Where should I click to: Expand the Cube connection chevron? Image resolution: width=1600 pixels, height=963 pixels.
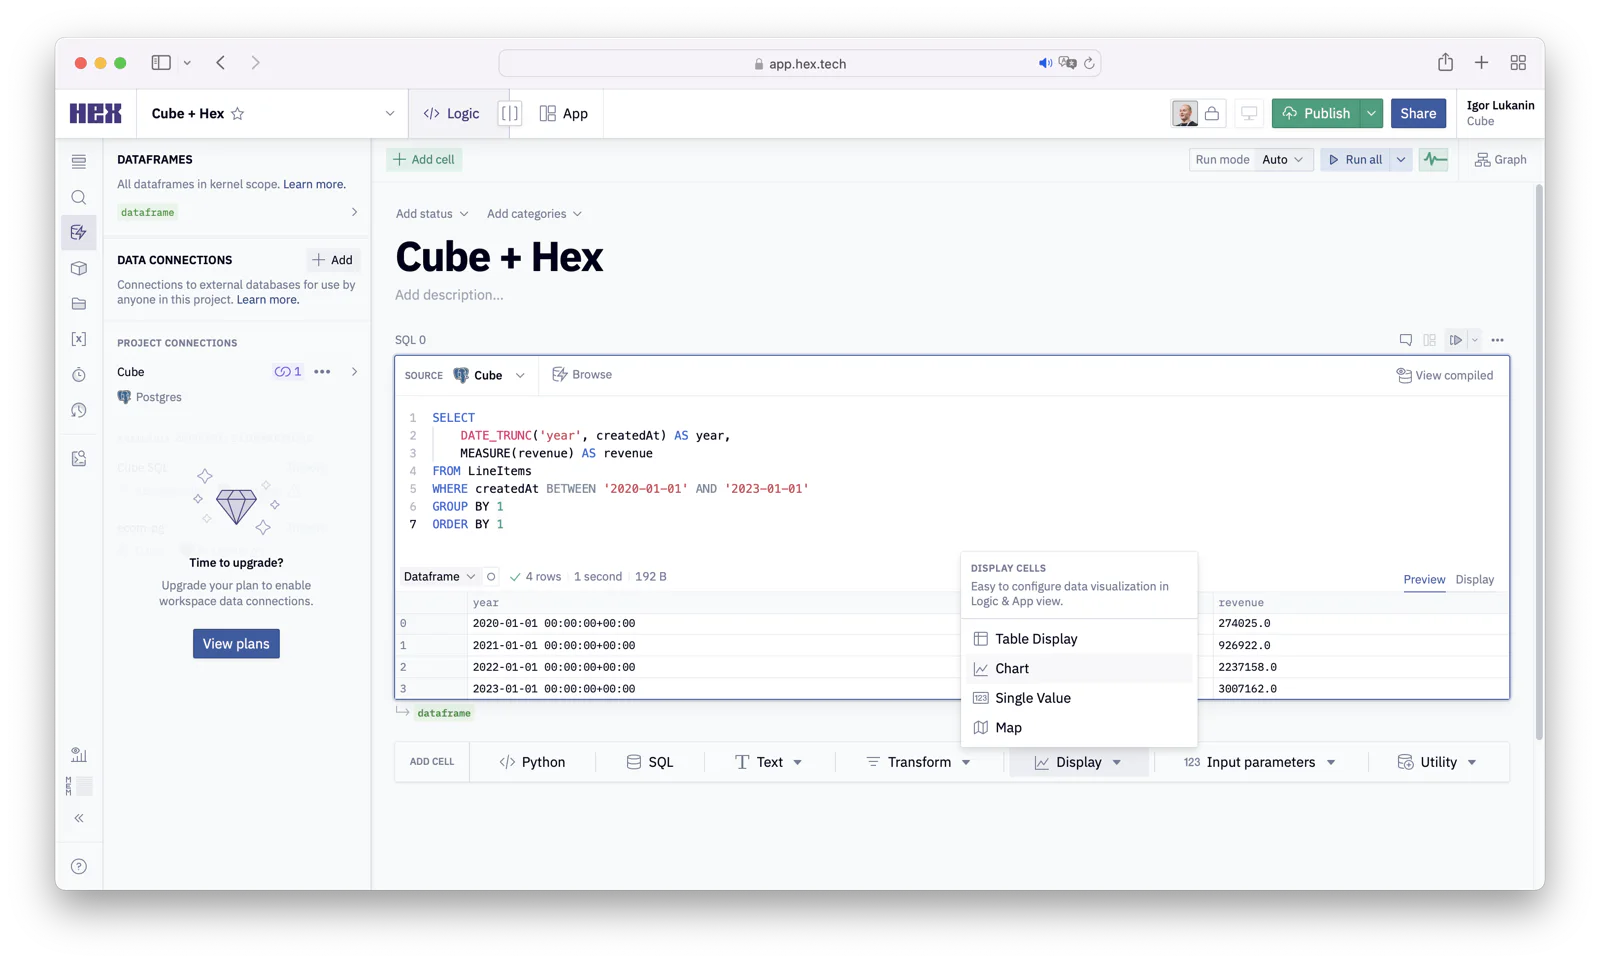pos(354,372)
